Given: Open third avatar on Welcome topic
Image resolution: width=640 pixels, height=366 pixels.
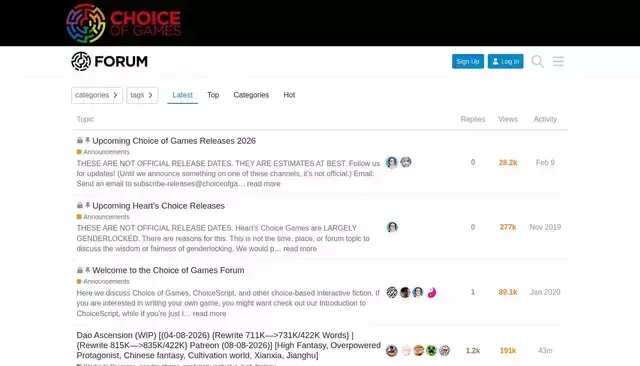Looking at the screenshot, I should pos(418,292).
